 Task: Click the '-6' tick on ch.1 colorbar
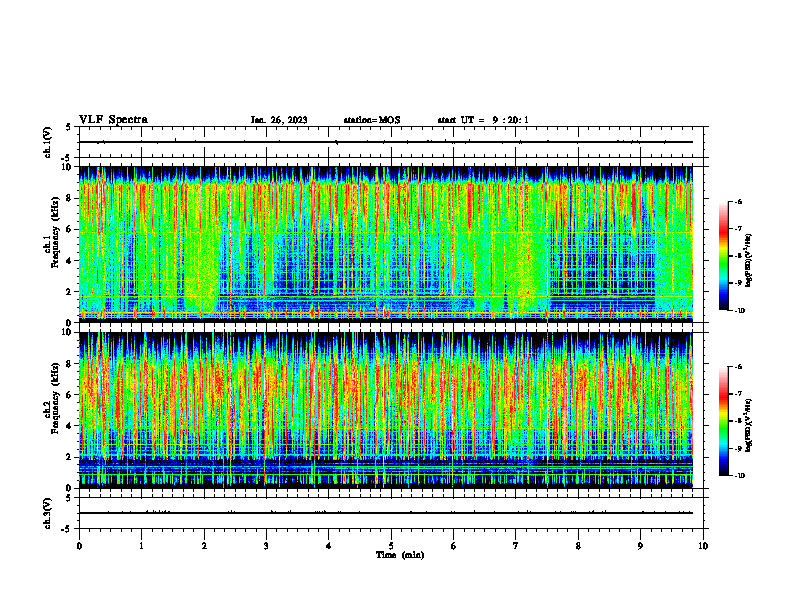[738, 202]
